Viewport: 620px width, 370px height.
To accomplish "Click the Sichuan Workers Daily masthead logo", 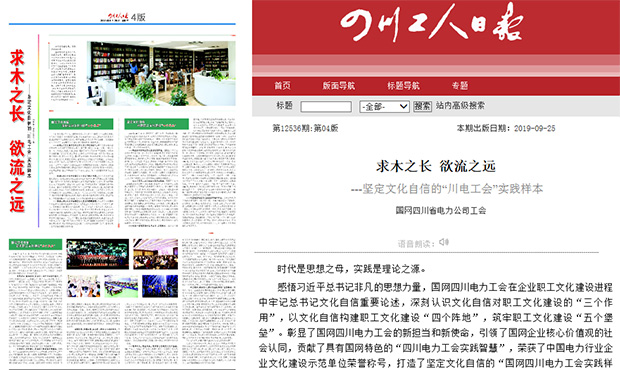I will click(x=432, y=22).
